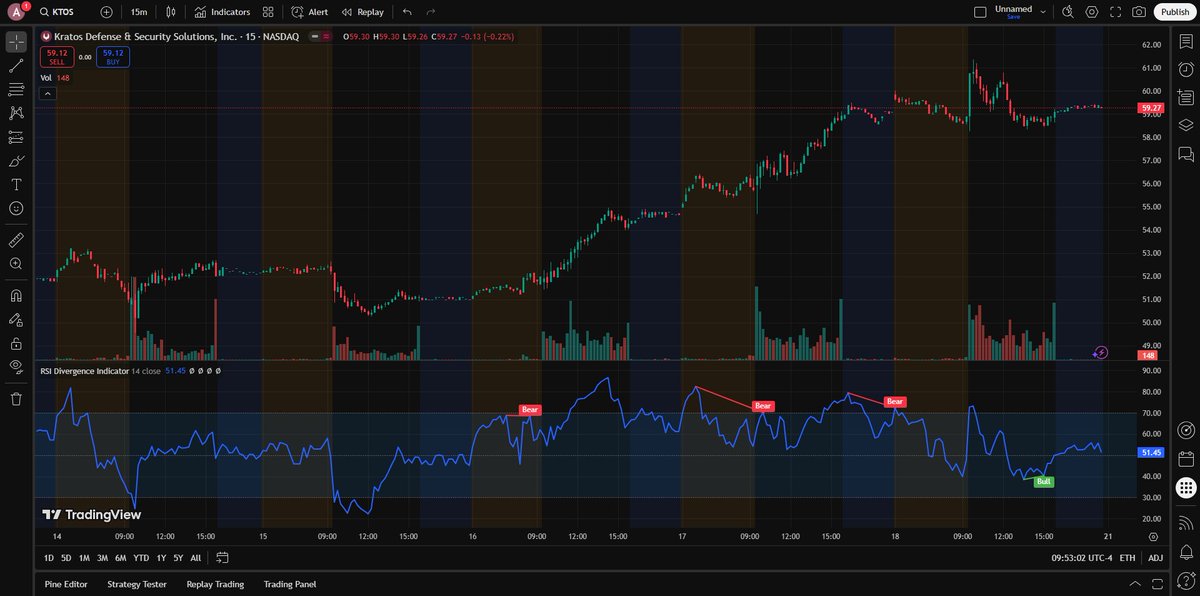Screen dimensions: 1200x596
Task: Start bar Replay mode
Action: (362, 12)
